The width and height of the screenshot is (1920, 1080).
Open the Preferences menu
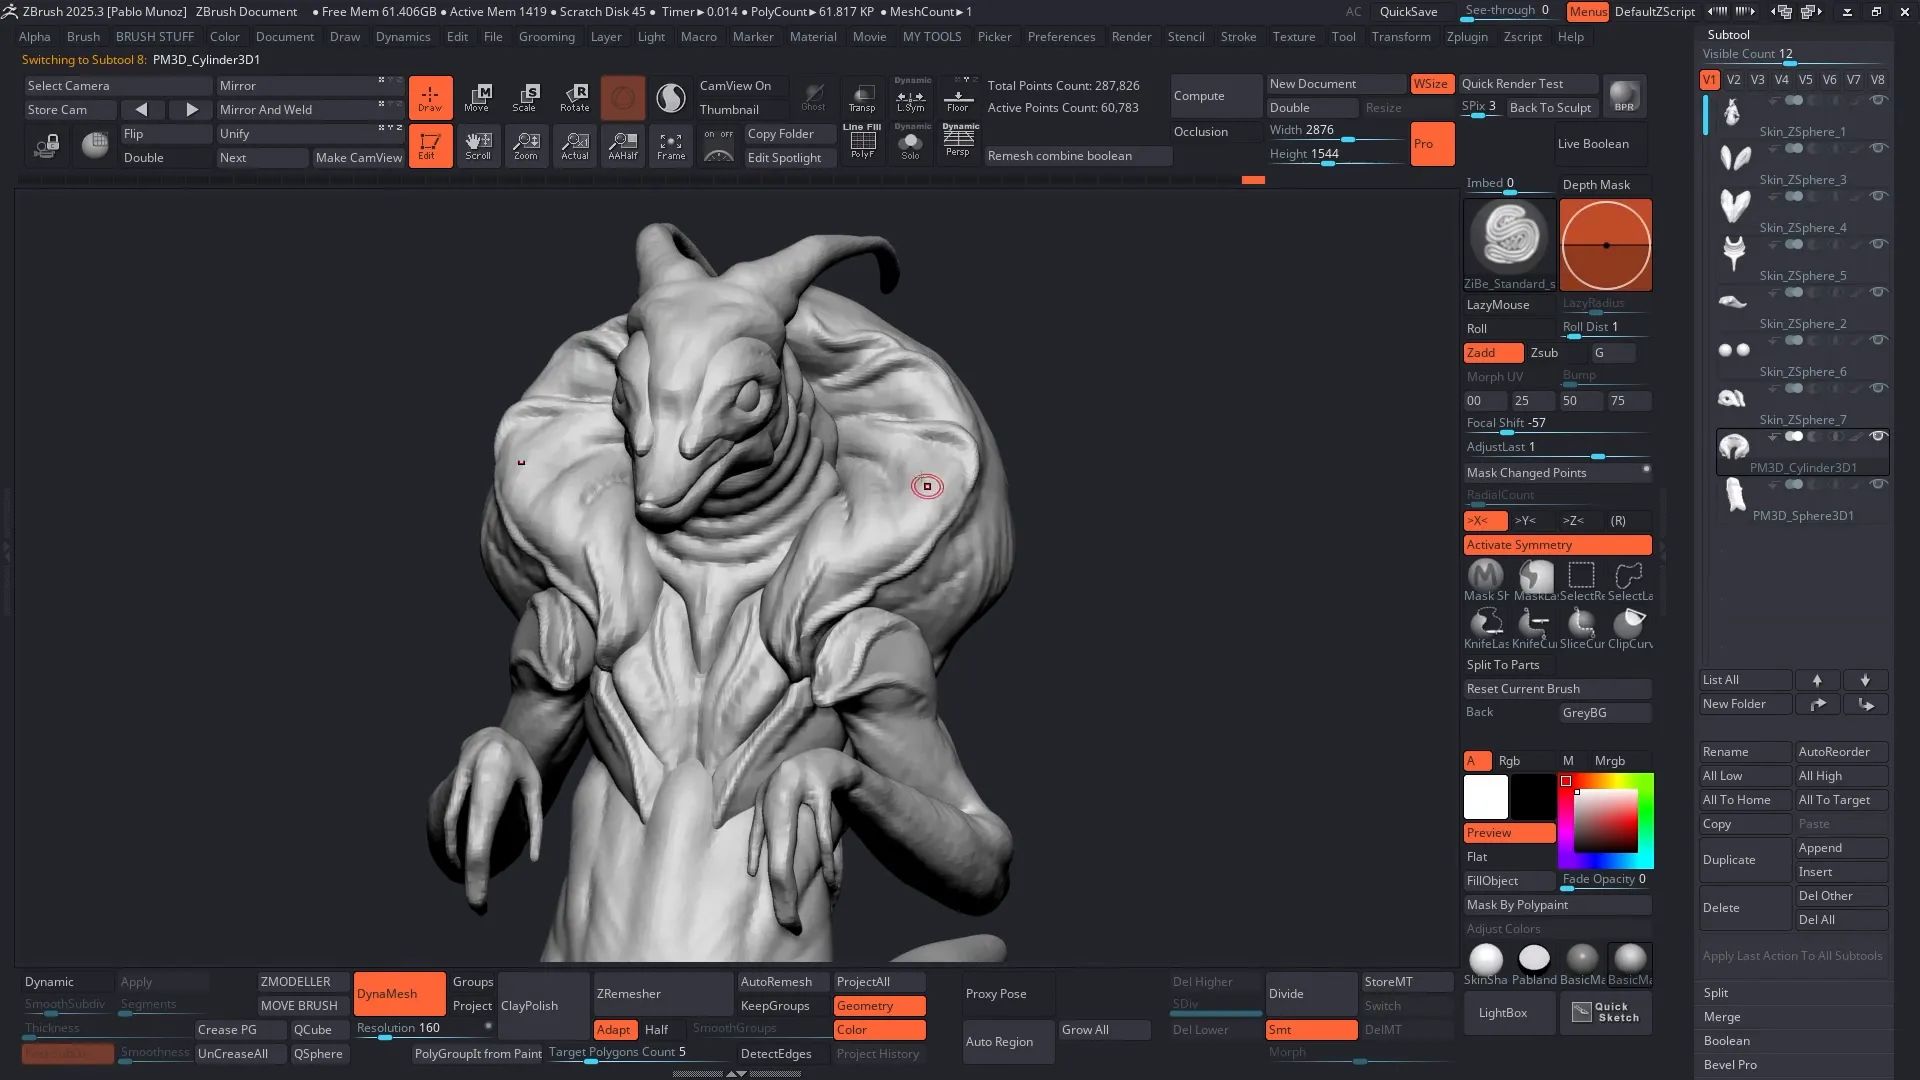(x=1061, y=37)
